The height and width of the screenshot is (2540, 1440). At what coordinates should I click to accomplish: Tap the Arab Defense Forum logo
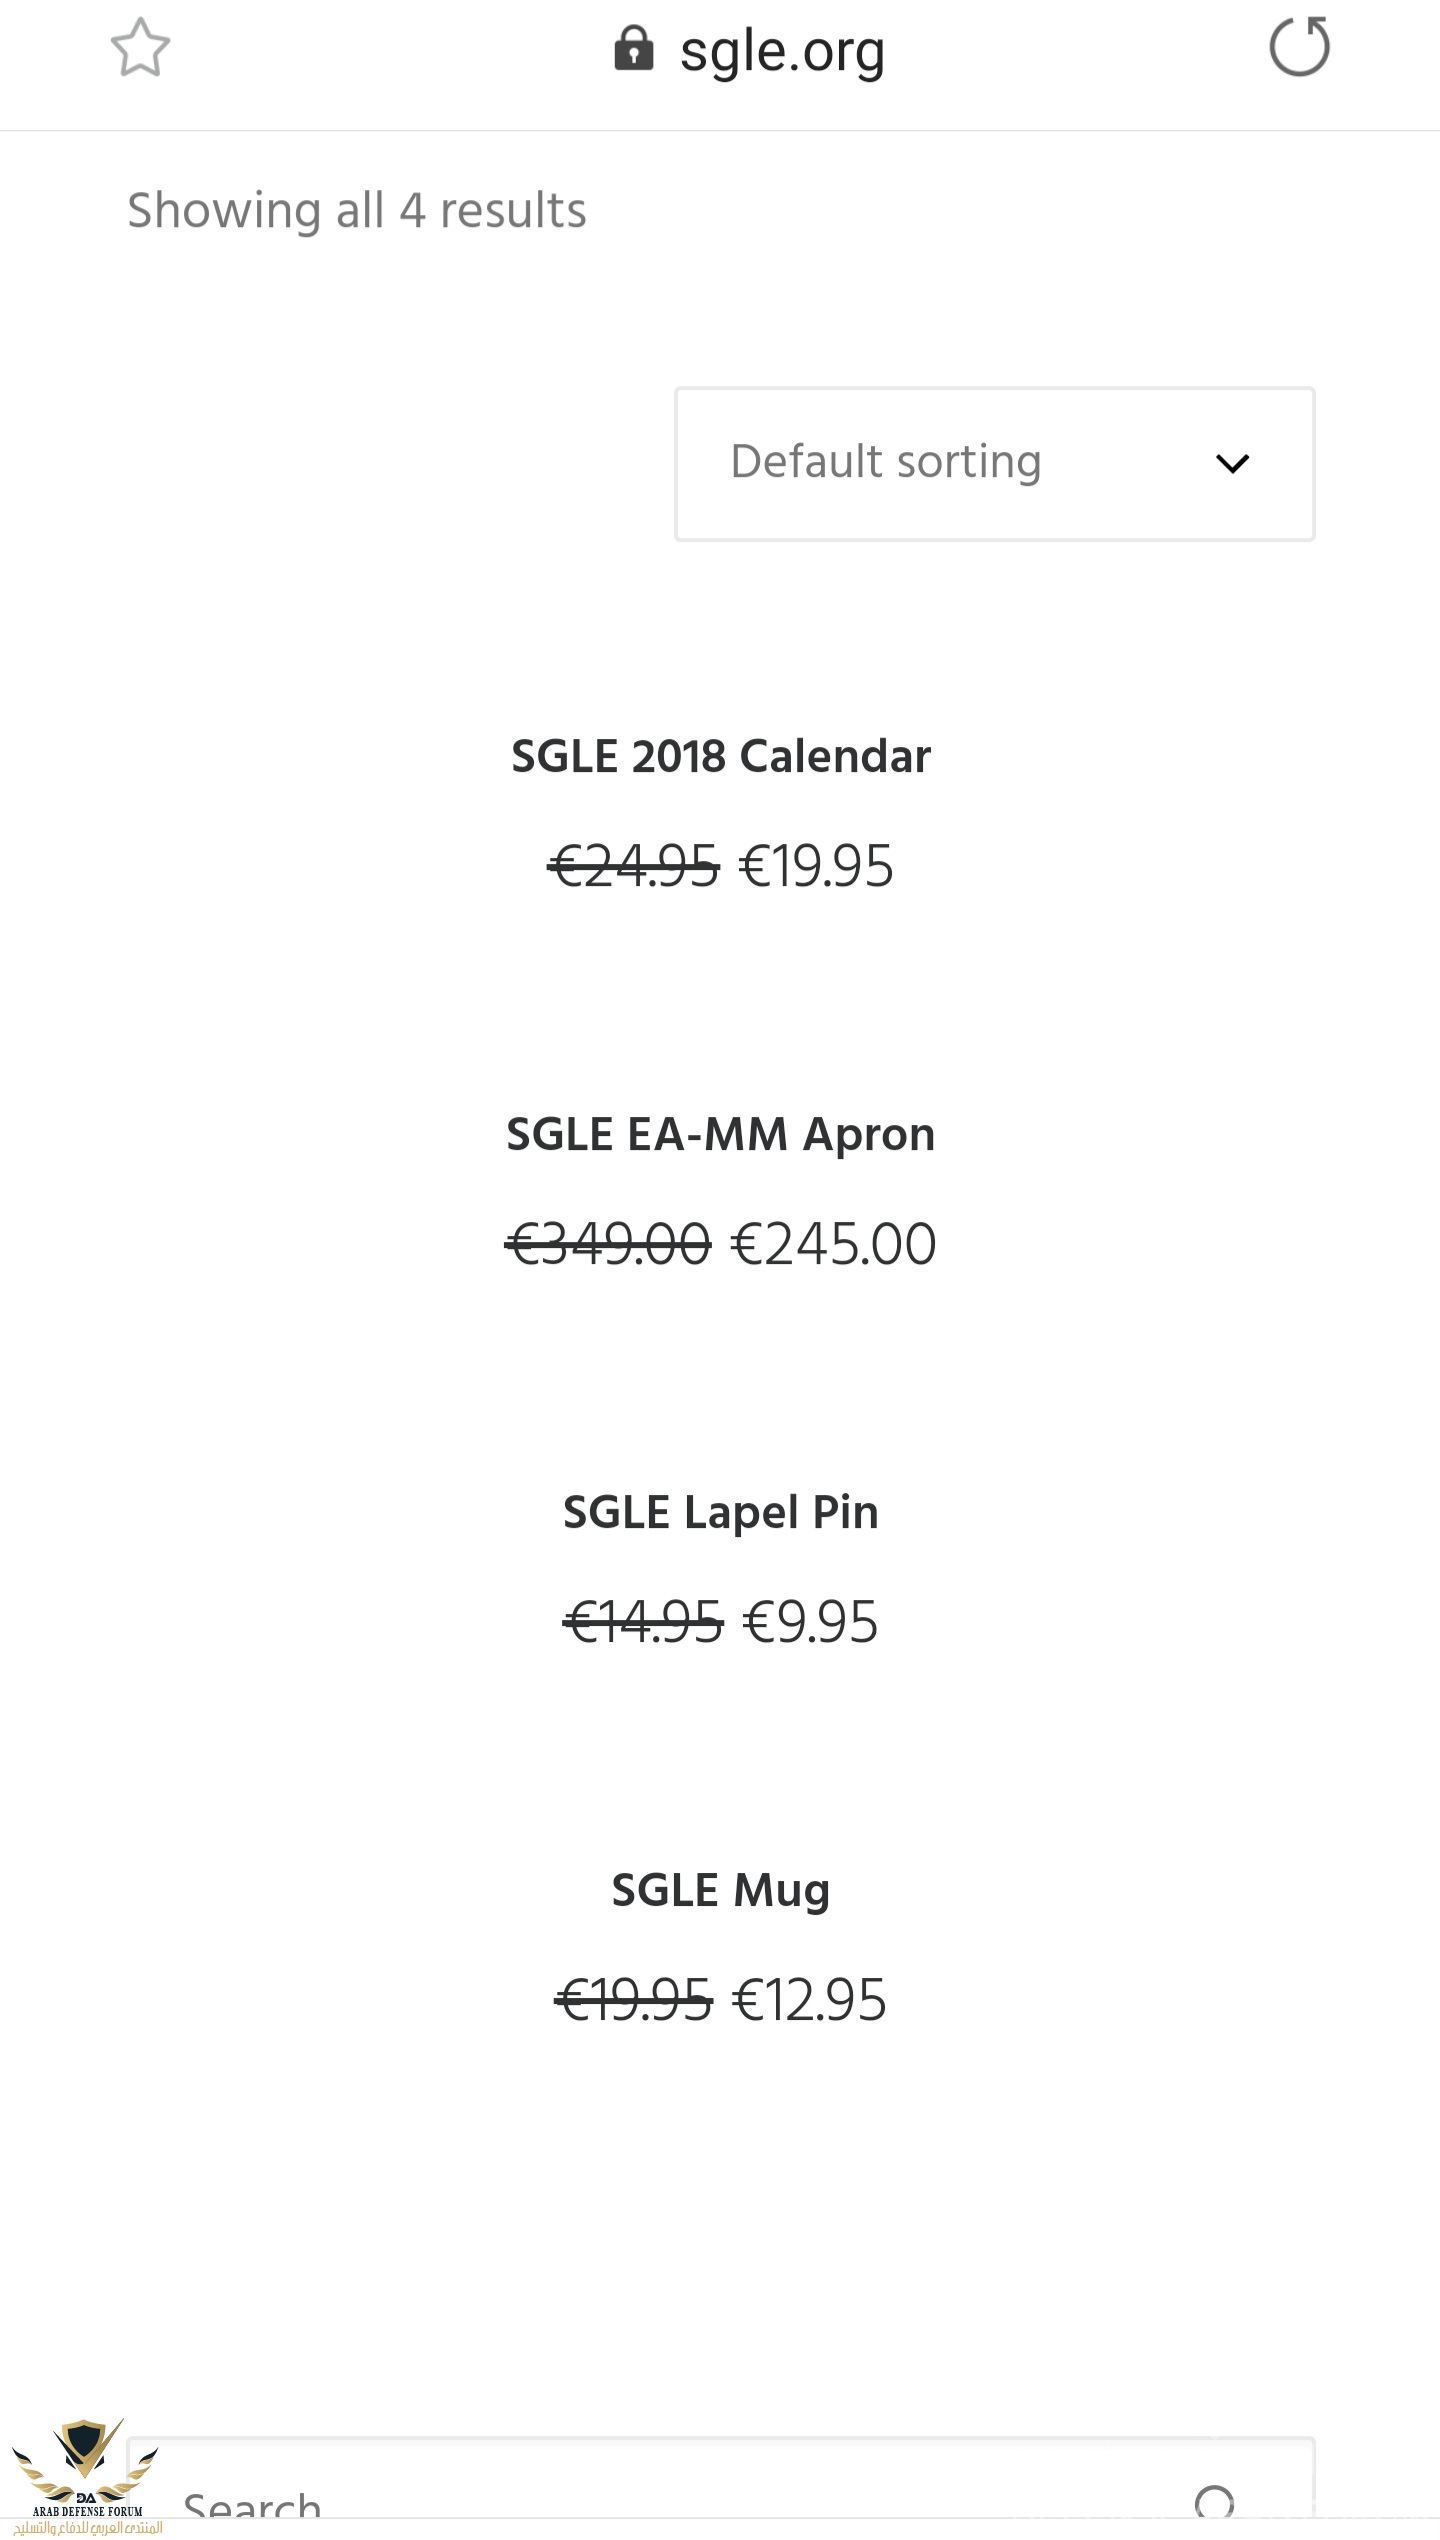click(85, 2475)
